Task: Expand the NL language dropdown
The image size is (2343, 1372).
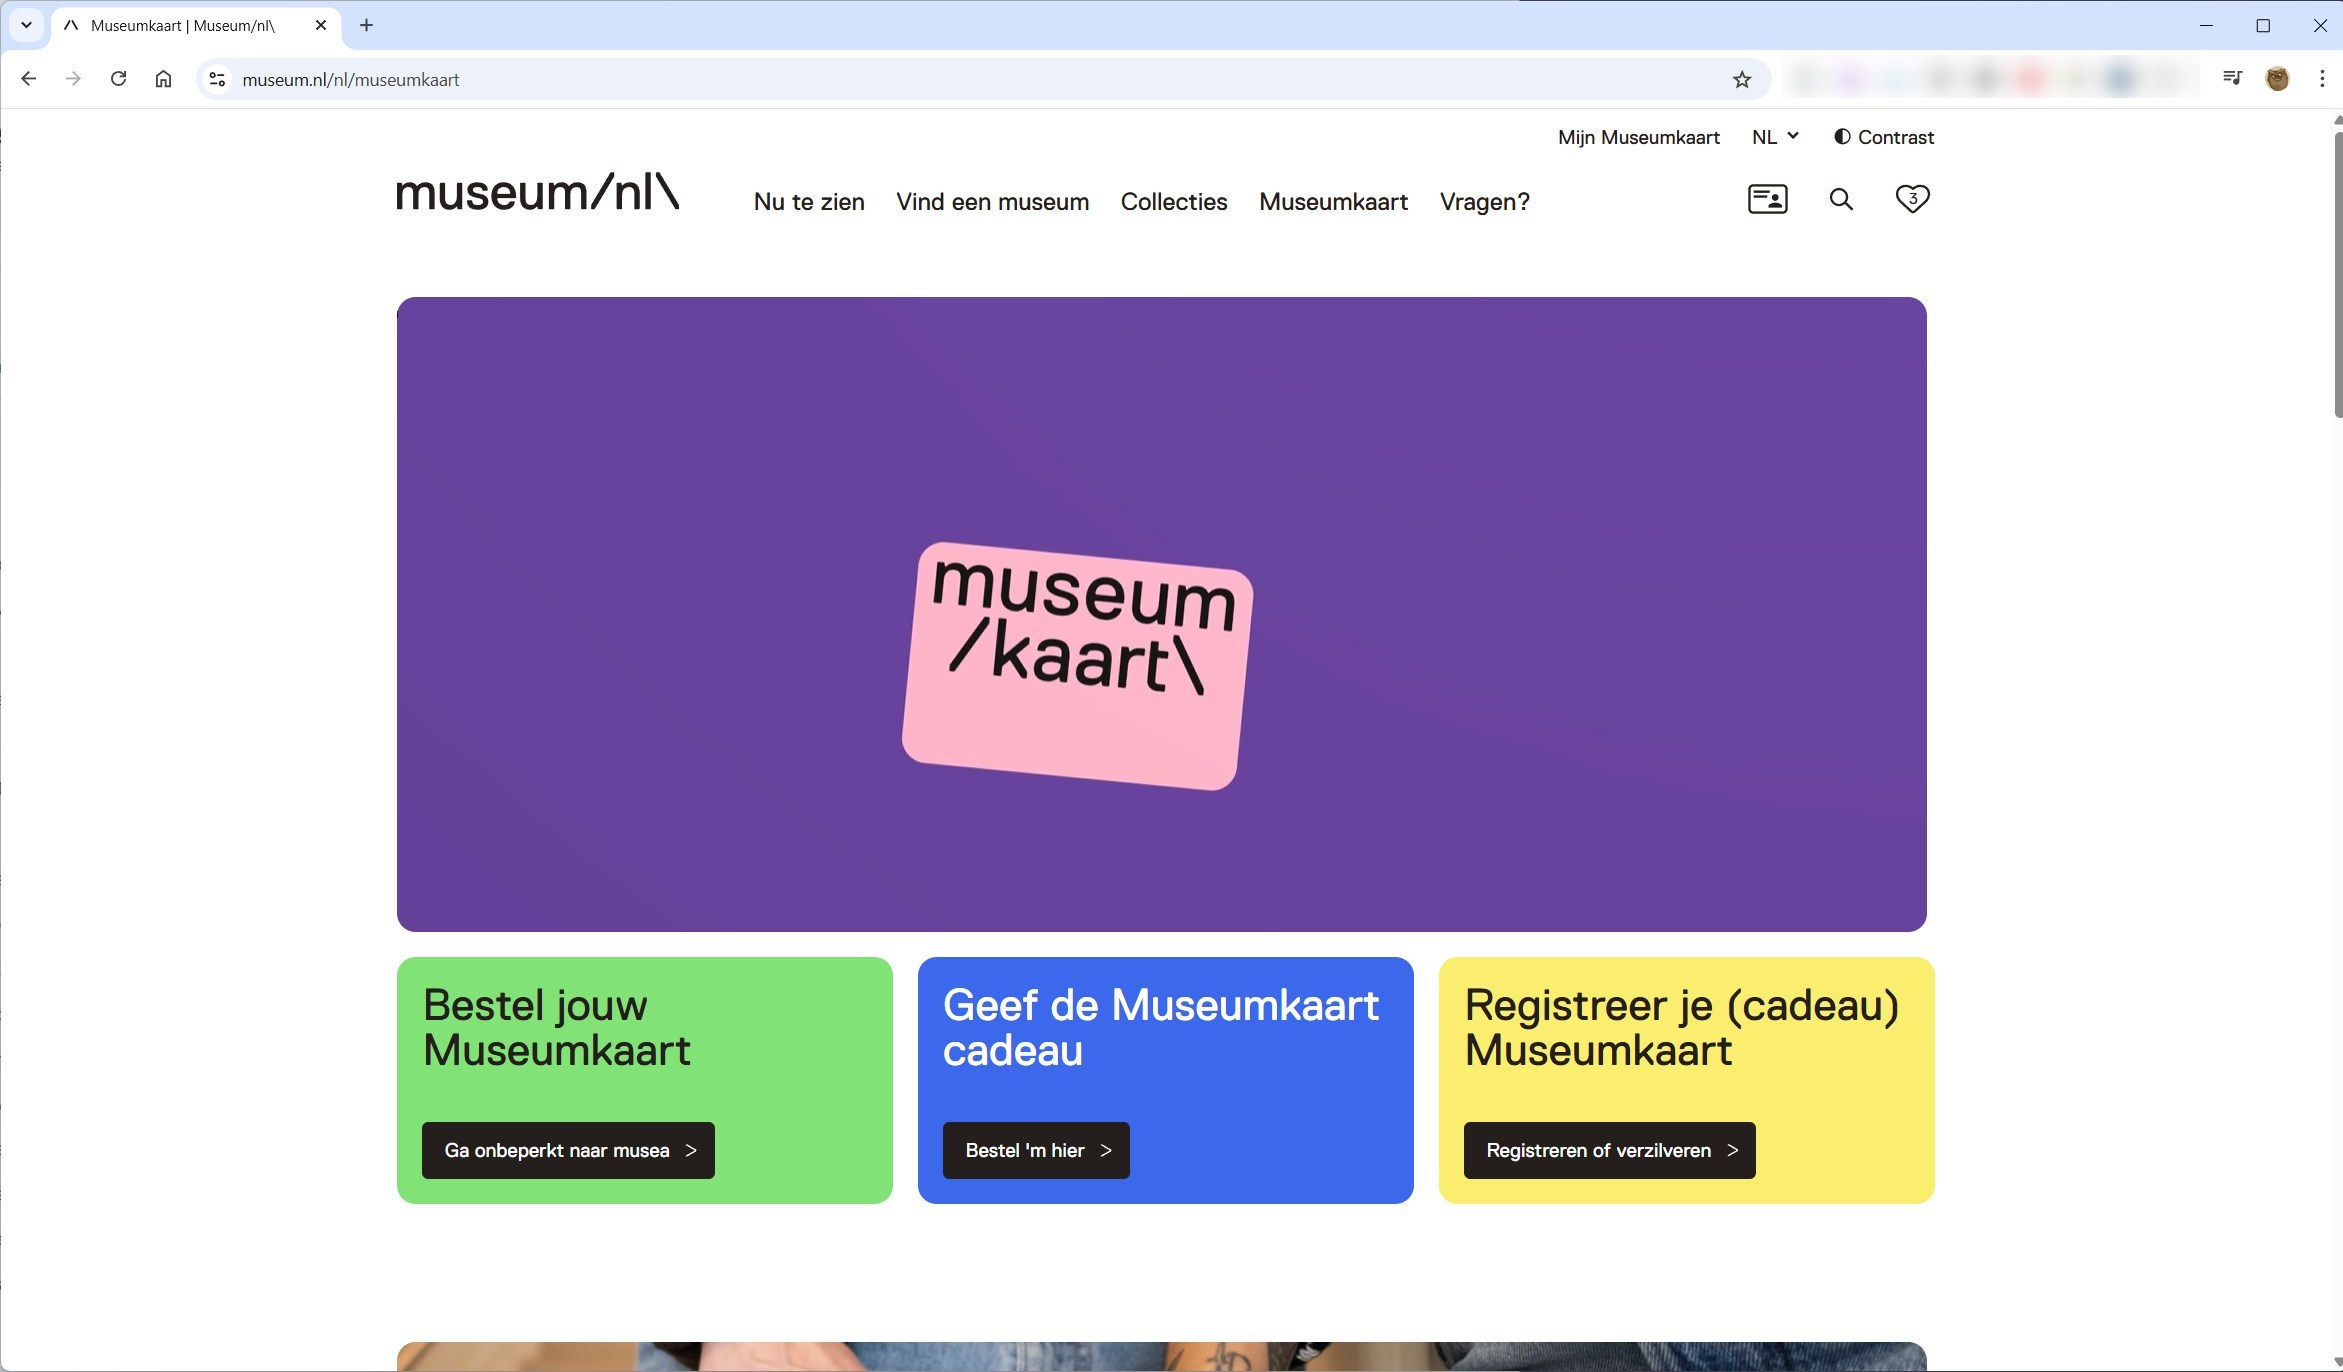Action: coord(1775,137)
